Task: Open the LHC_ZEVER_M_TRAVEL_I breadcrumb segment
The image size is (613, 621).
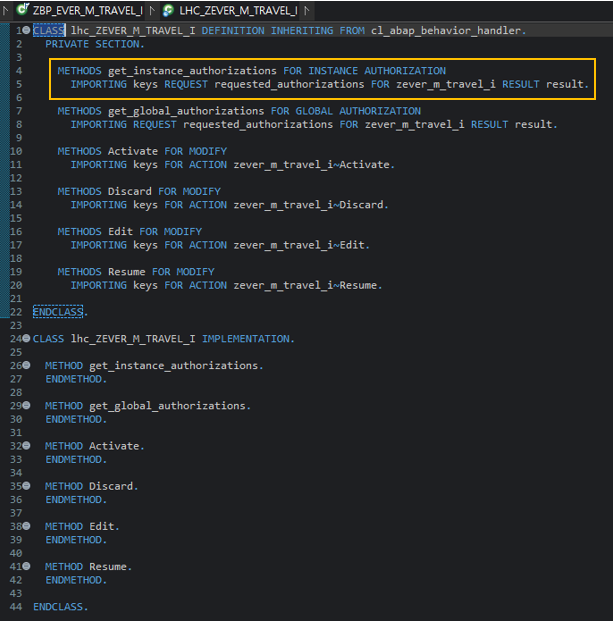Action: [238, 11]
